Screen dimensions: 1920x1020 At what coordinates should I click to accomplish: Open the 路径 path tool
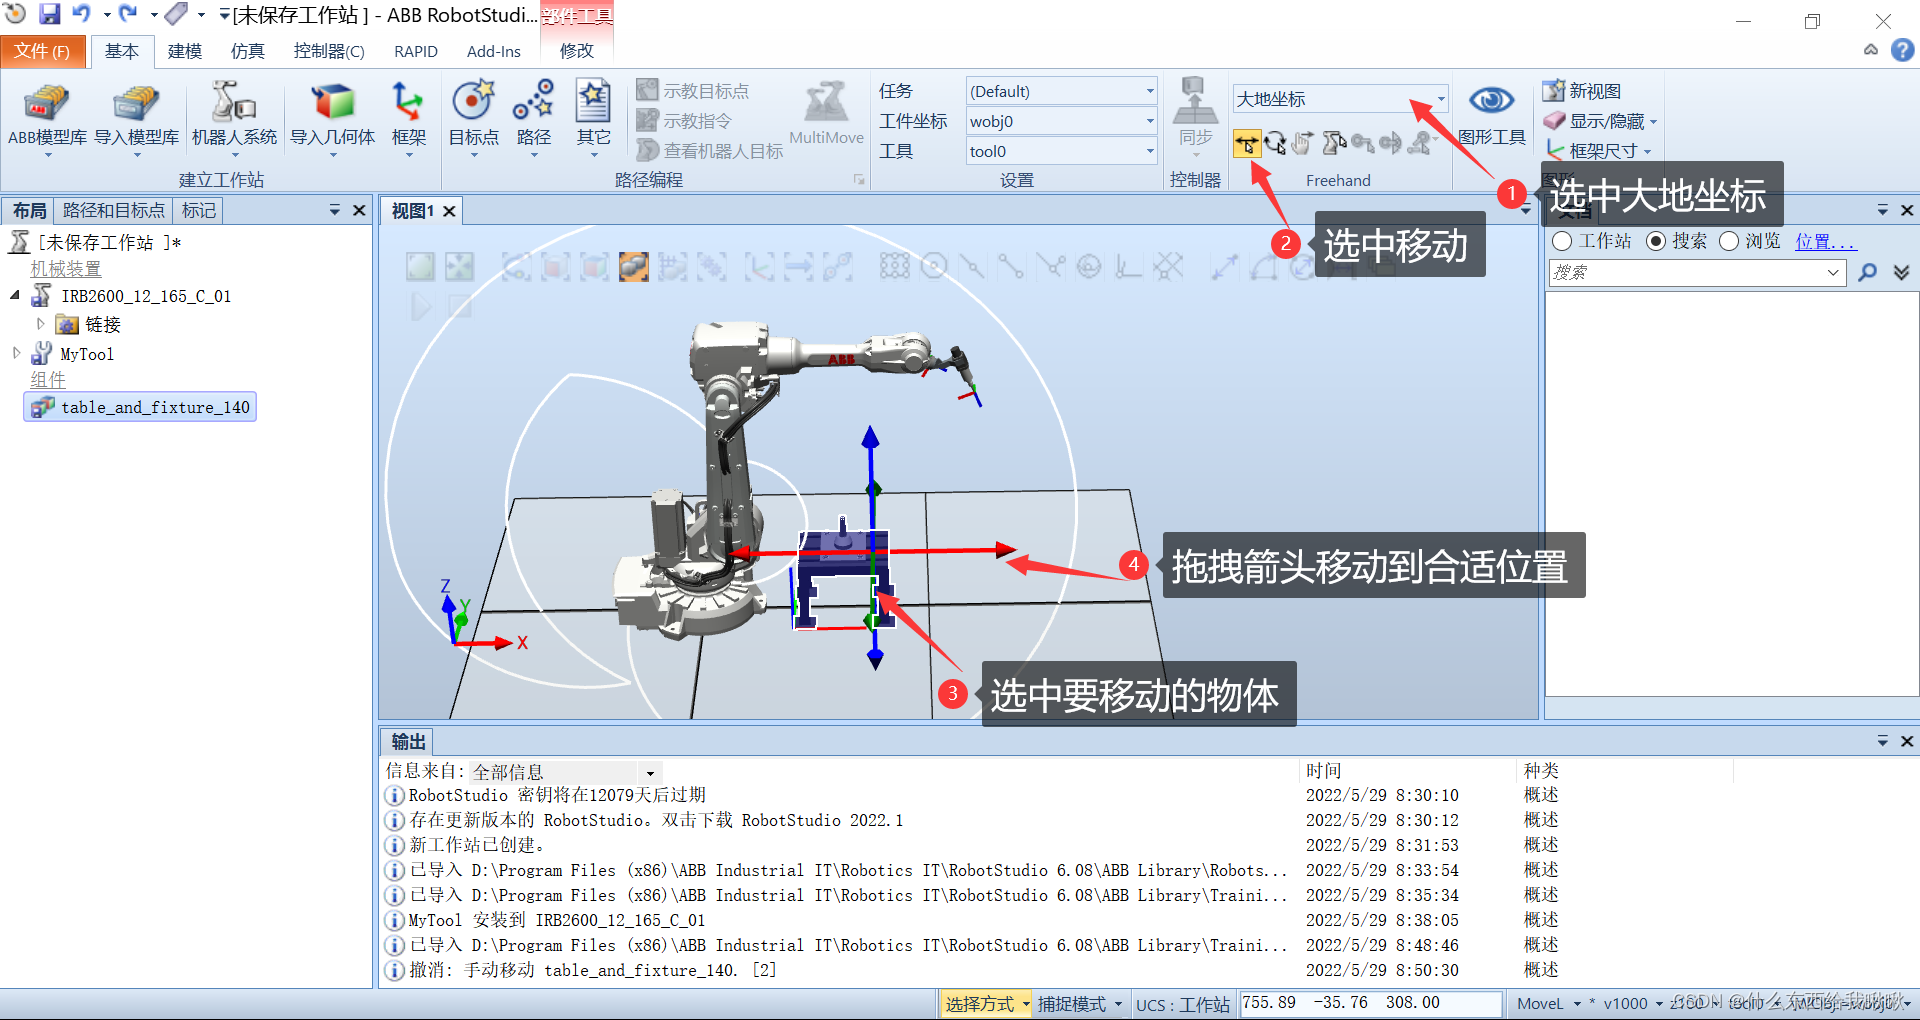point(533,117)
